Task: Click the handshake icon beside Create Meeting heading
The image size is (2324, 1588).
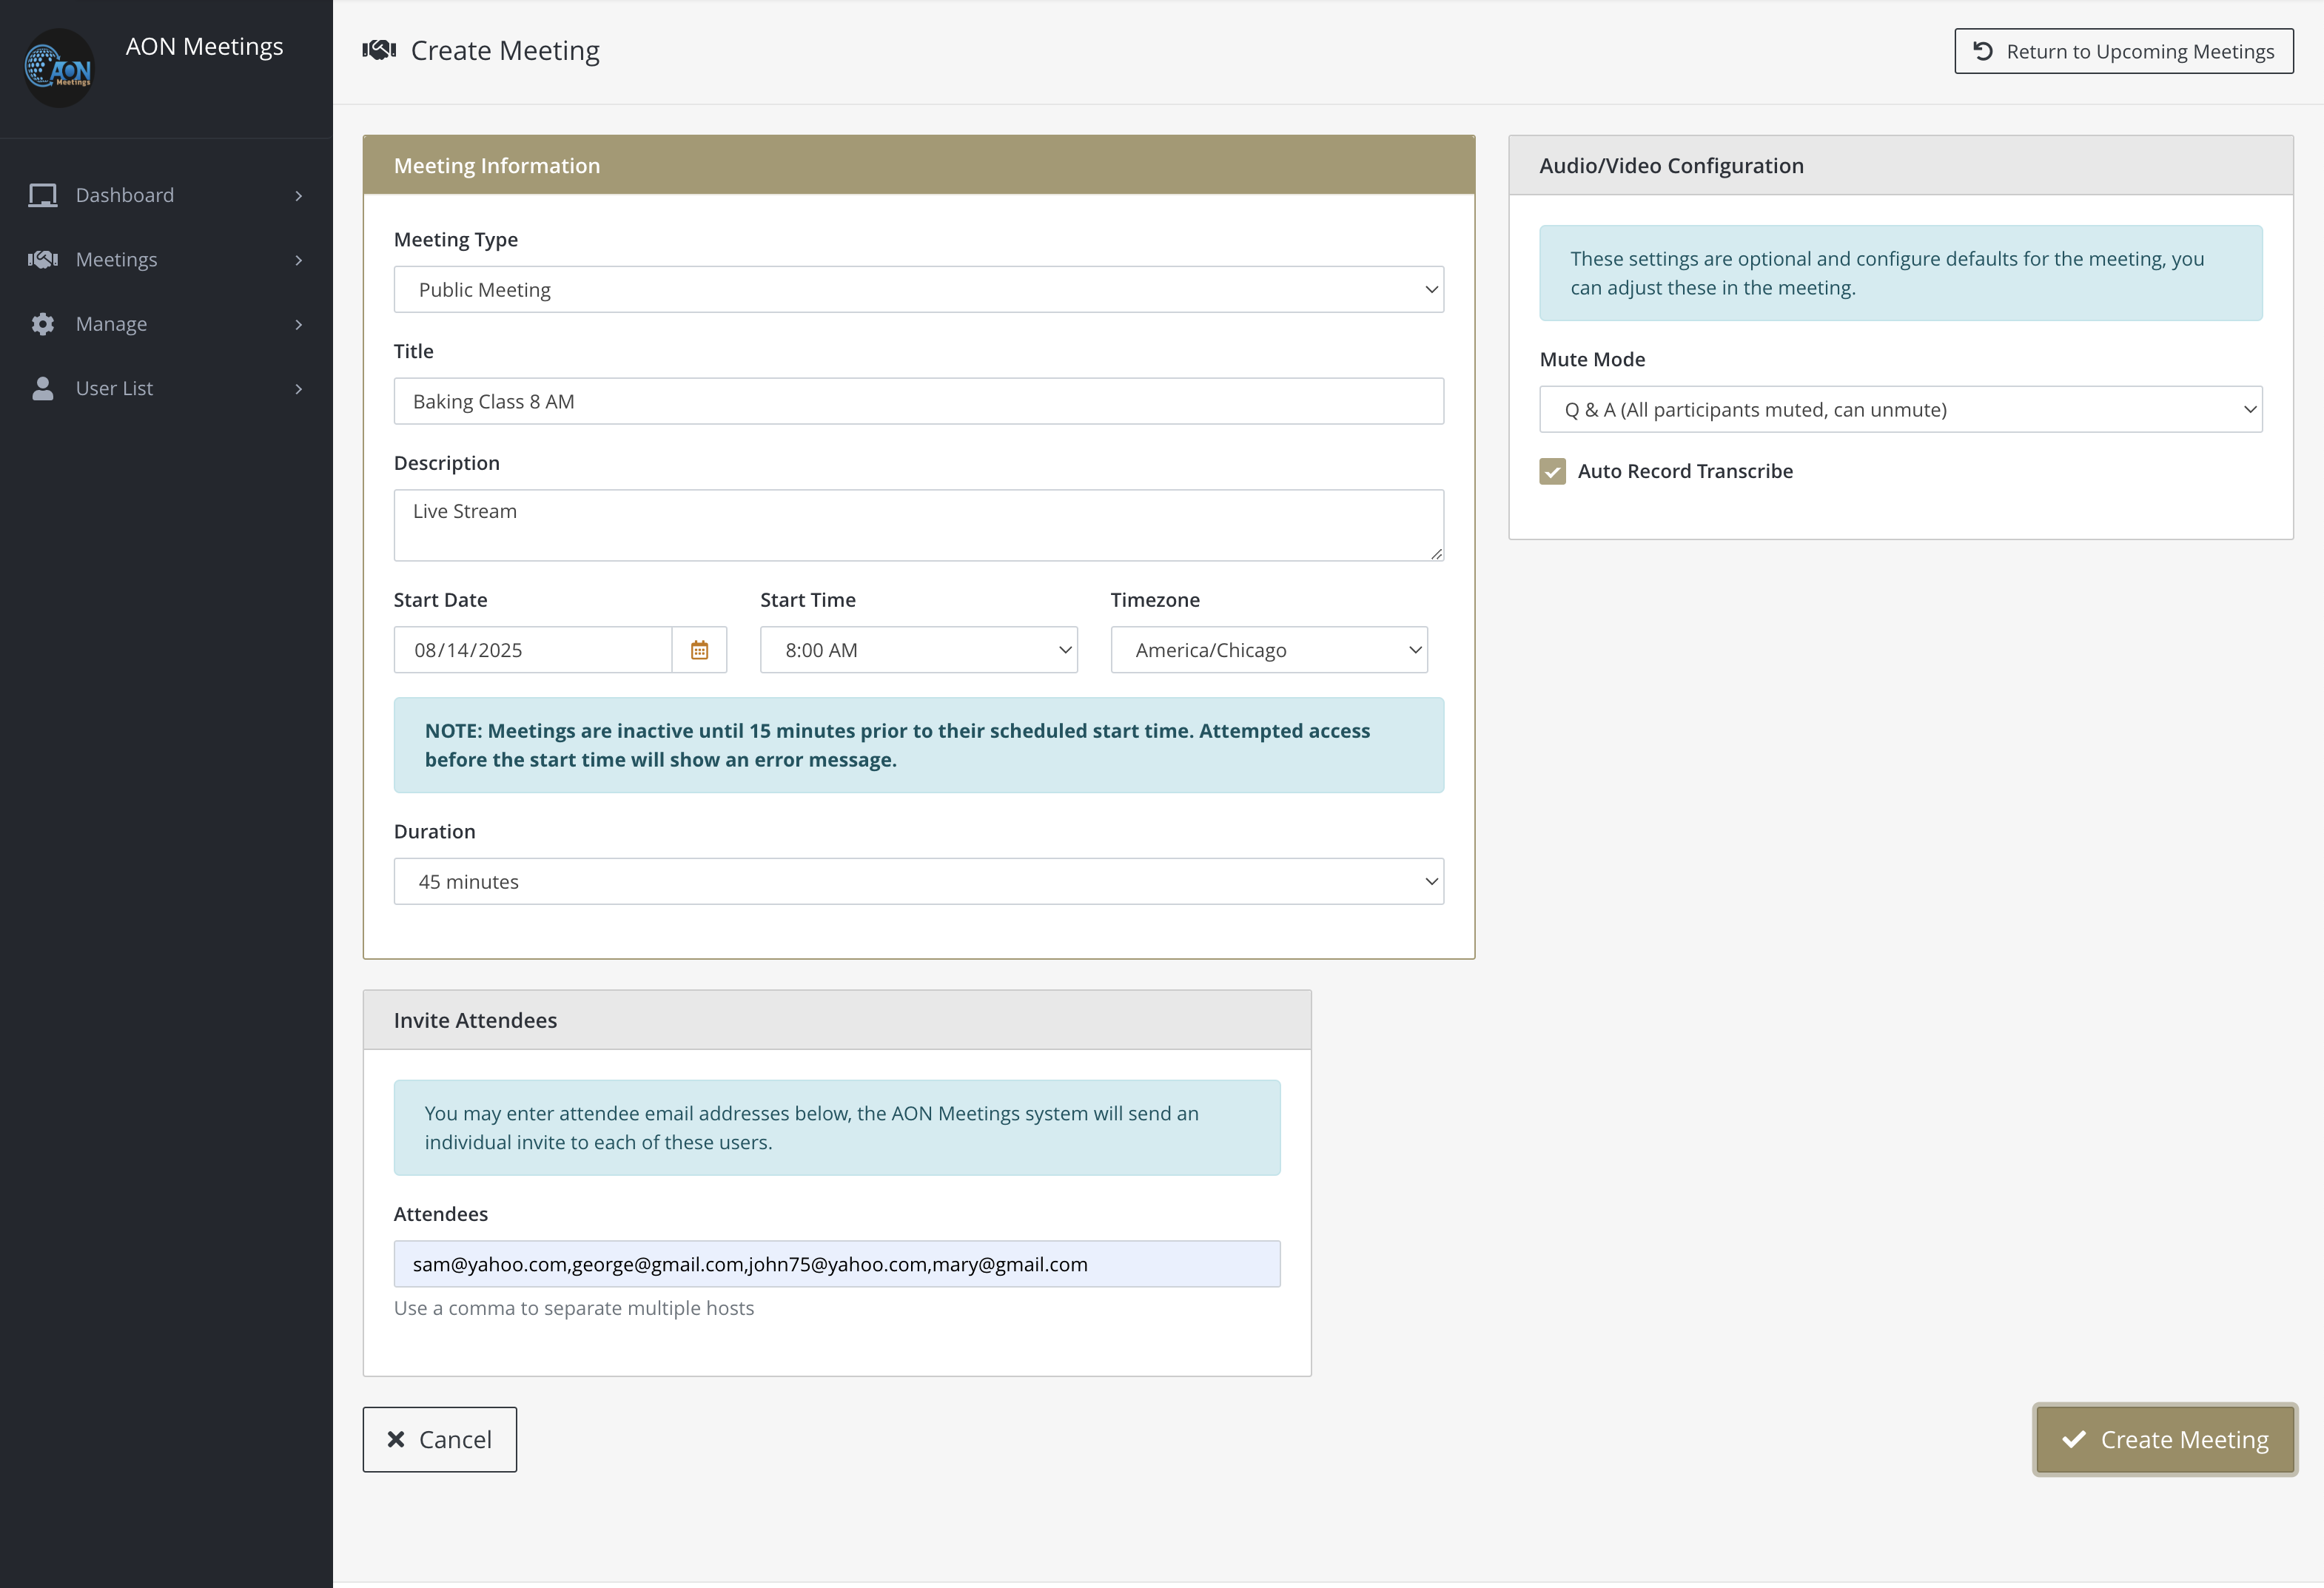Action: pyautogui.click(x=379, y=50)
